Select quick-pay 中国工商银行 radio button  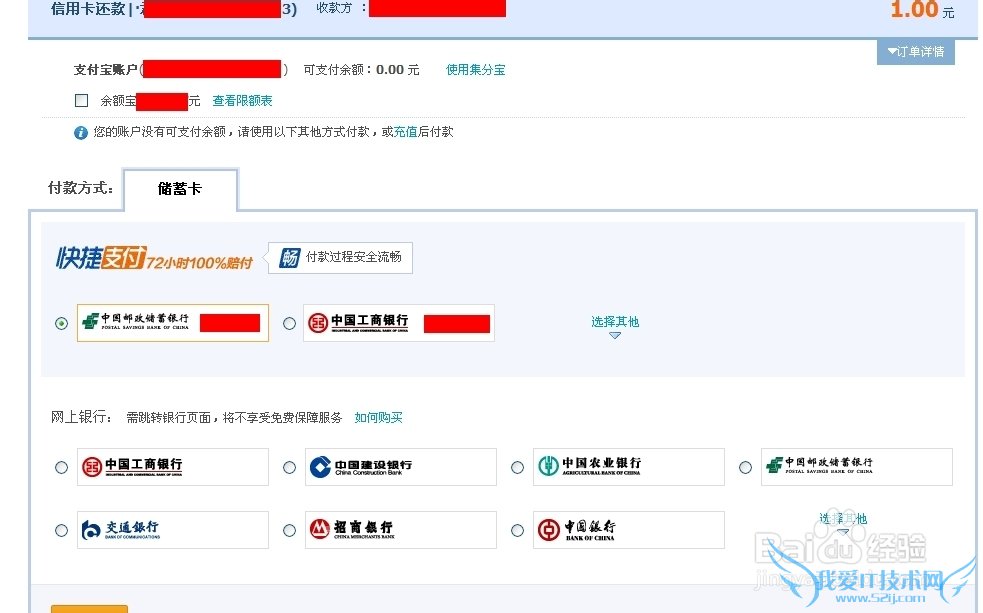tap(289, 323)
